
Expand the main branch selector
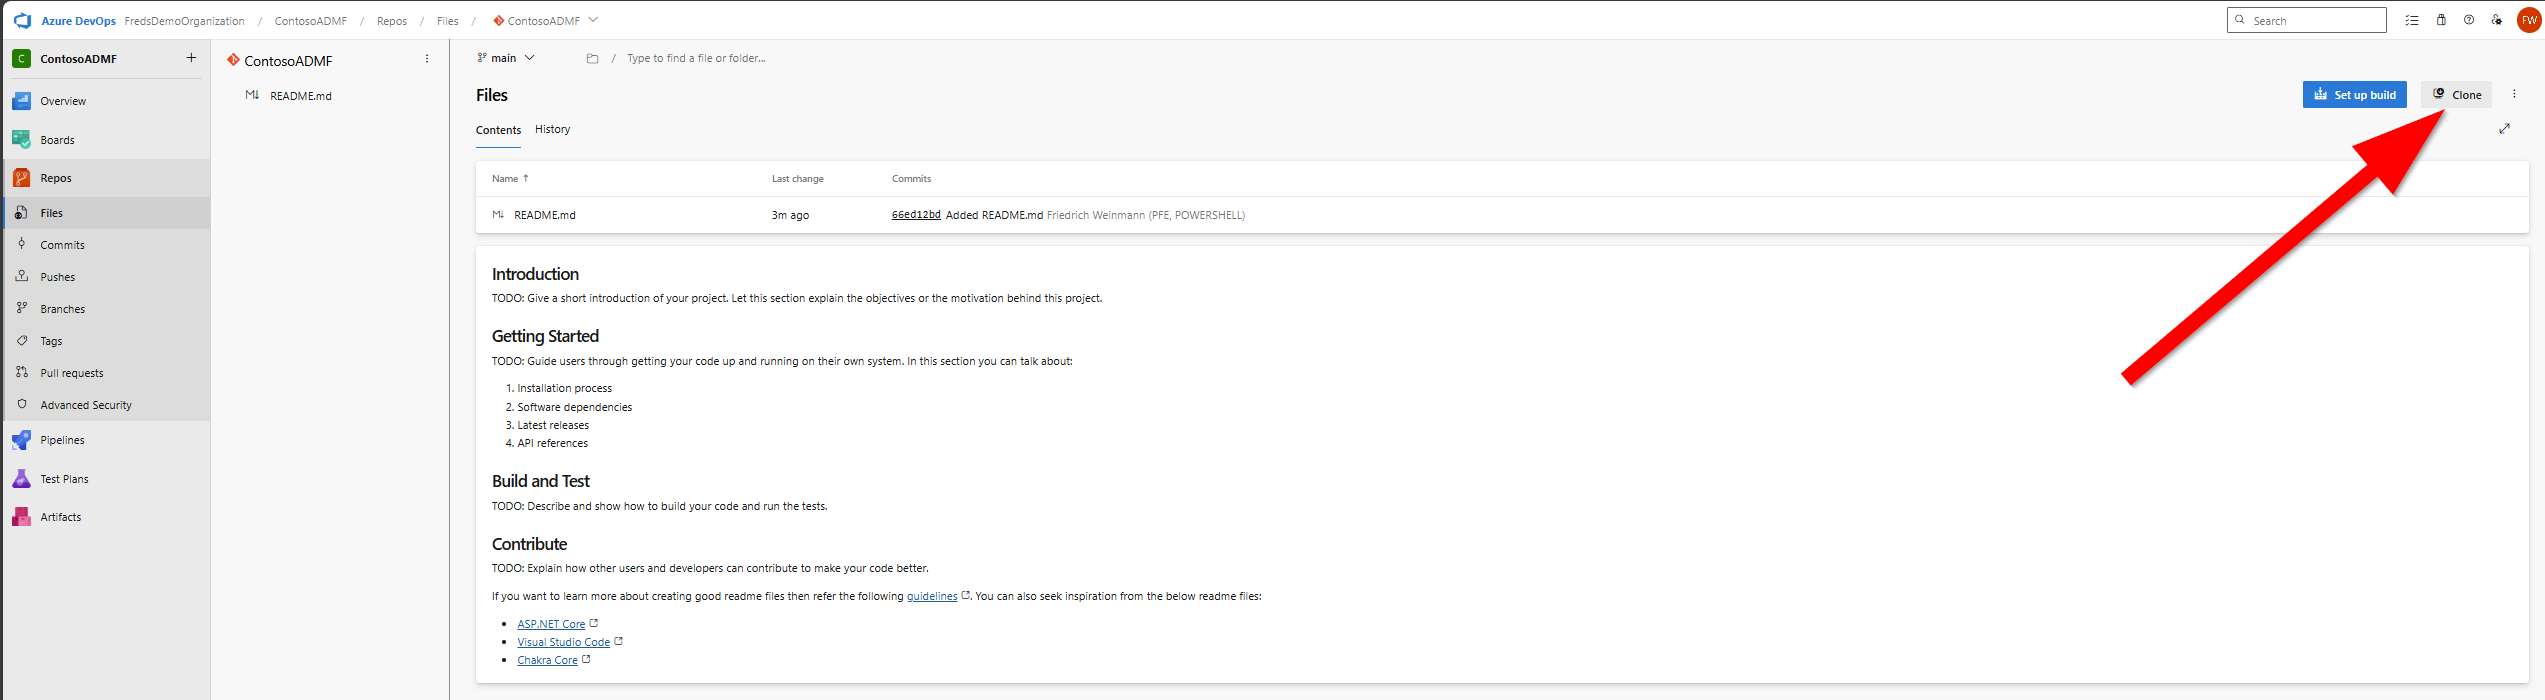point(506,58)
